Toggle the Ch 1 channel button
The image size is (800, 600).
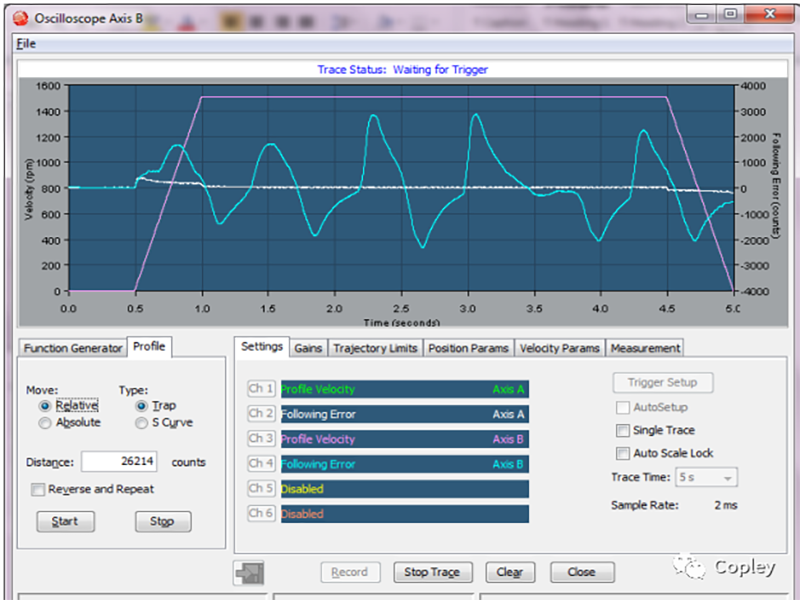click(261, 389)
